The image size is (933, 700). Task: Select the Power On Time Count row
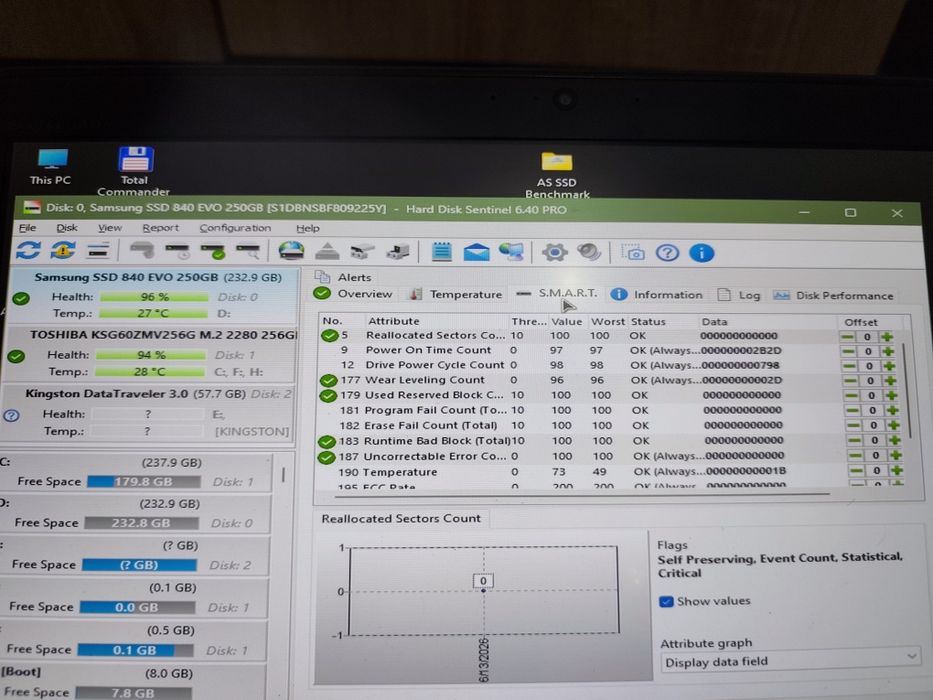[x=610, y=351]
